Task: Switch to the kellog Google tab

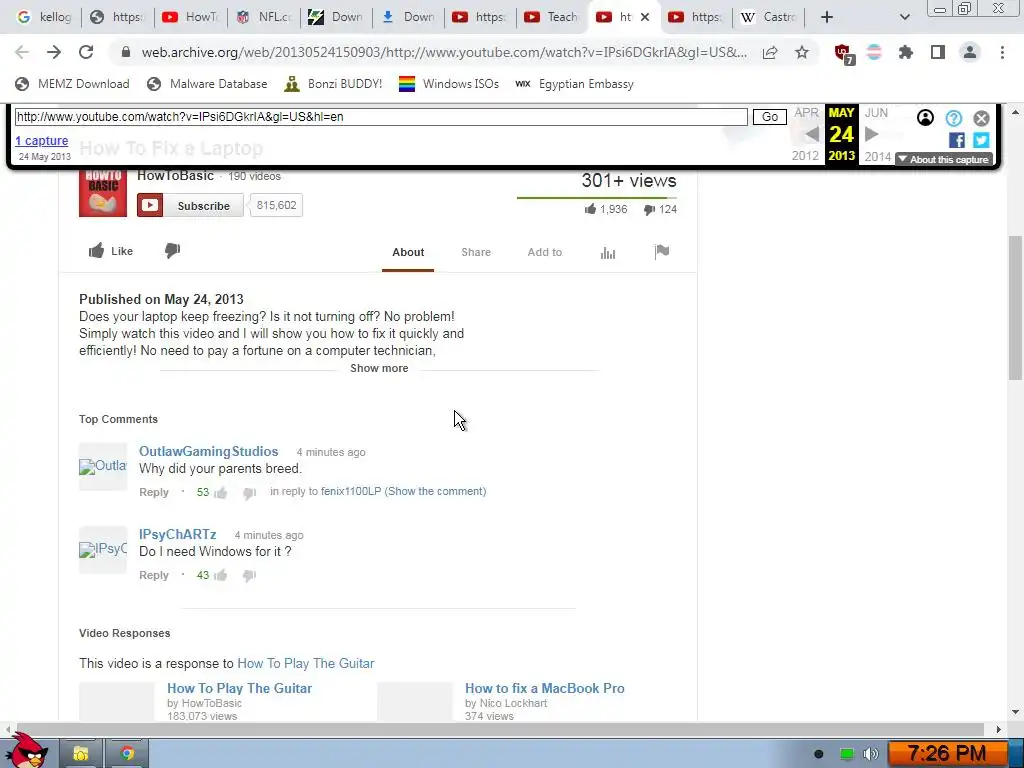Action: coord(44,17)
